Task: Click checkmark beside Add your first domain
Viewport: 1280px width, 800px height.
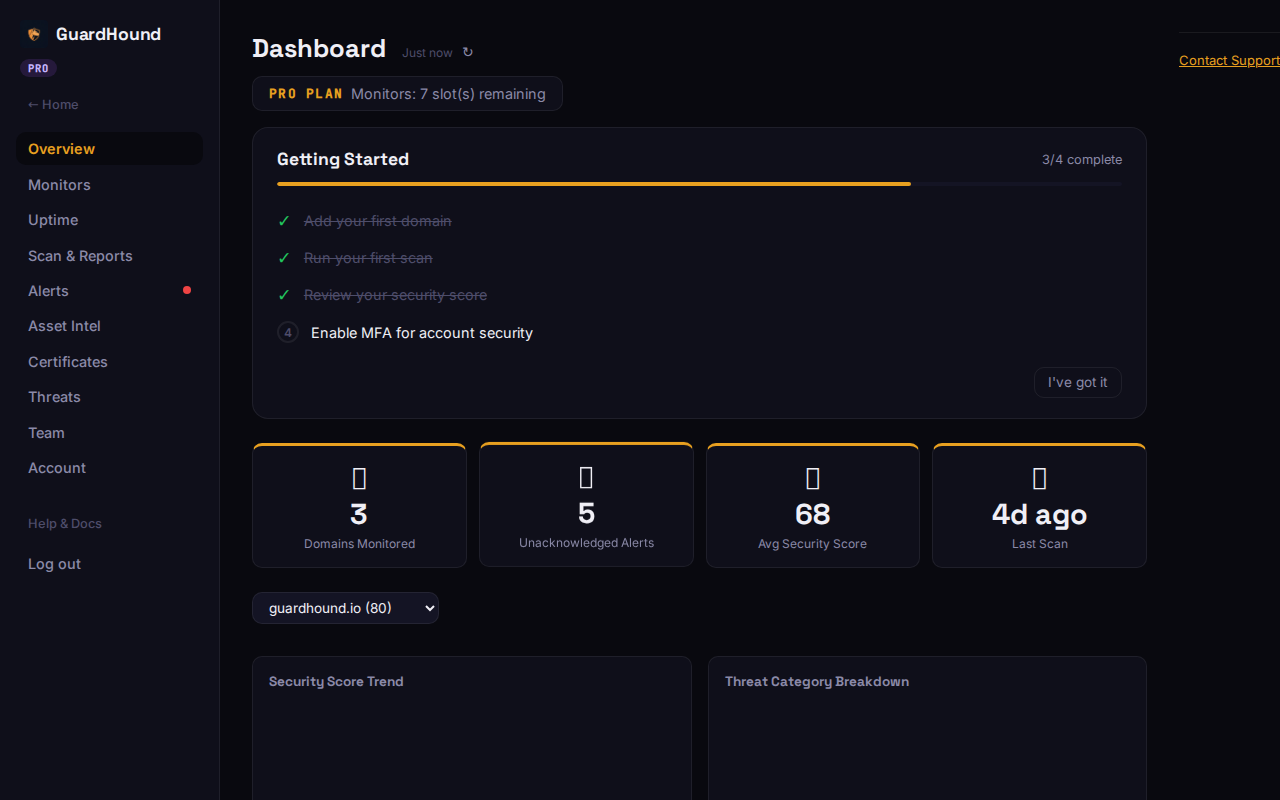Action: coord(284,221)
